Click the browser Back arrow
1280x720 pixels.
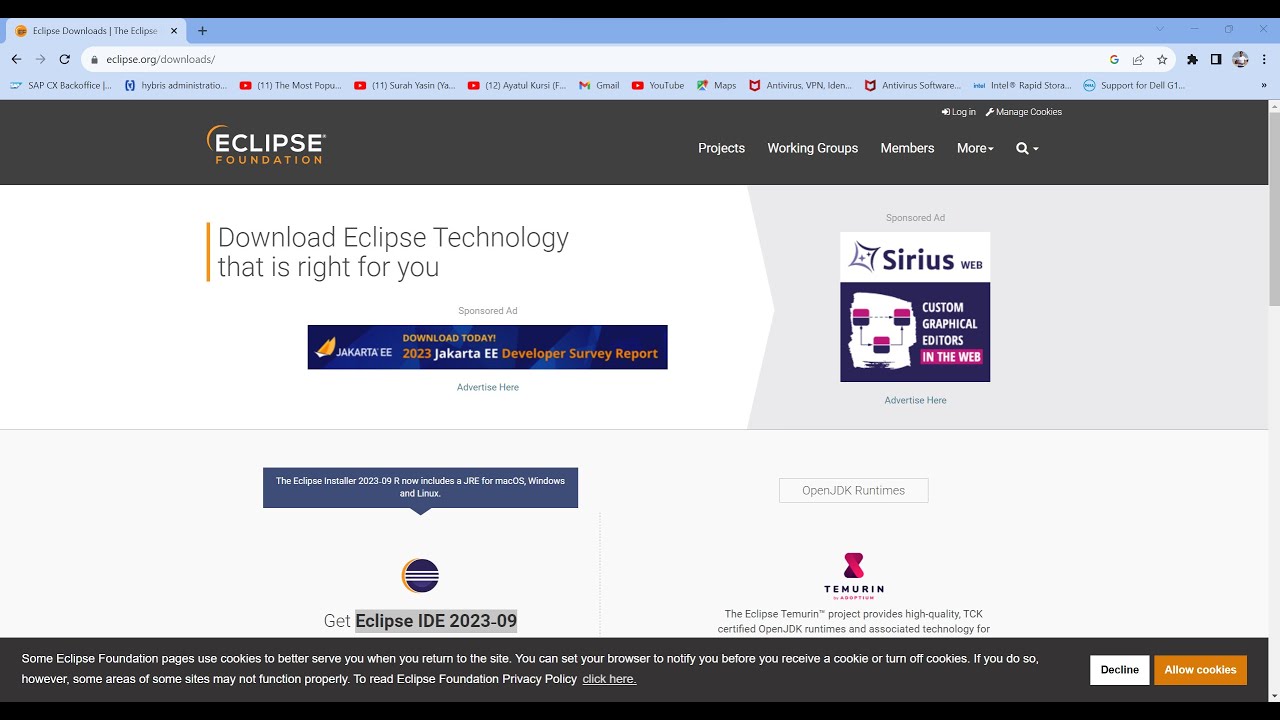pos(16,59)
